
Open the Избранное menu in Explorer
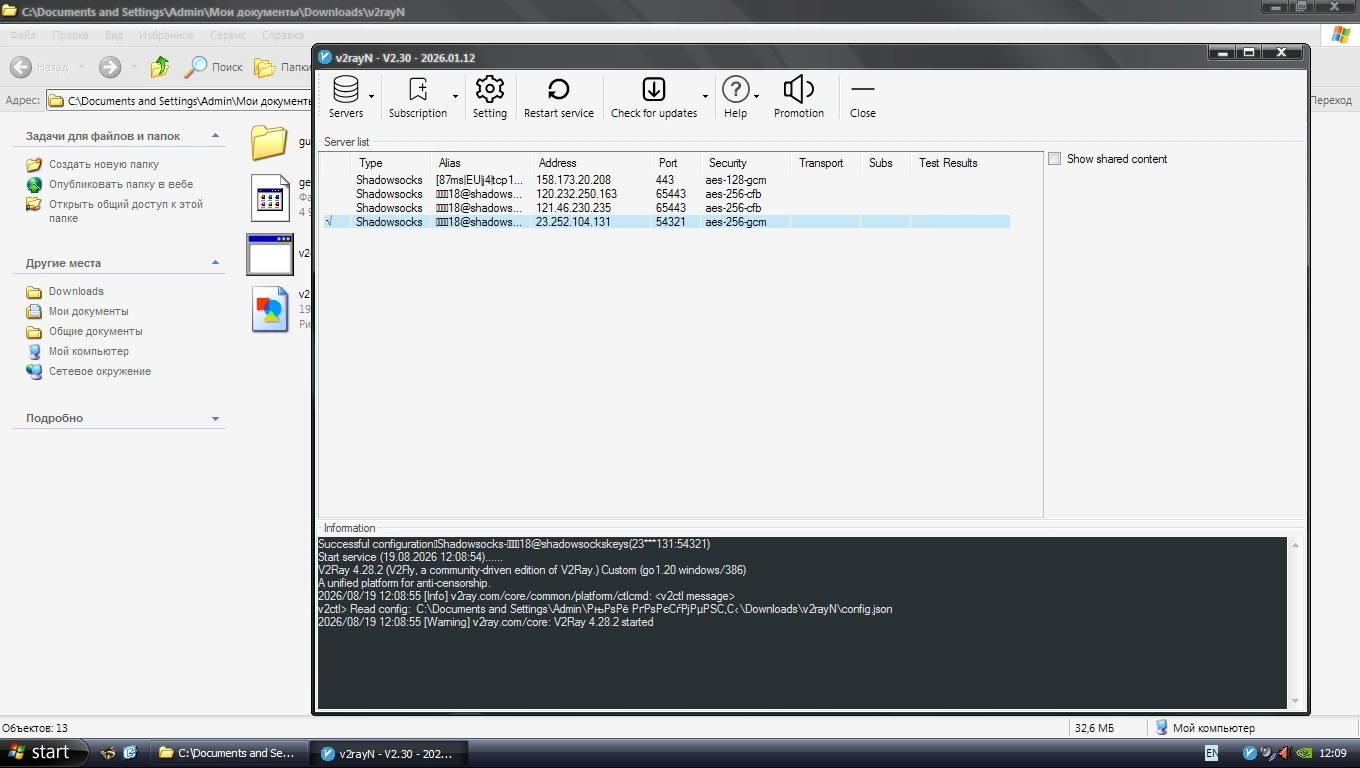tap(166, 35)
